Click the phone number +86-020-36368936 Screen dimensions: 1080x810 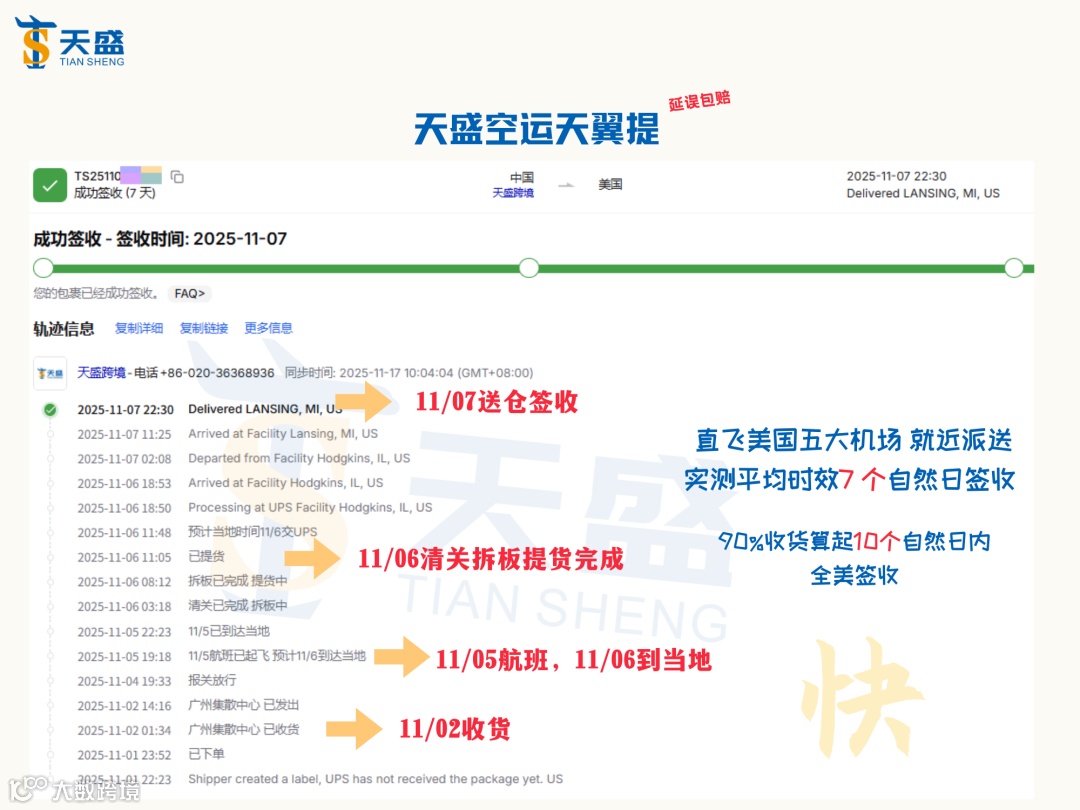click(217, 373)
